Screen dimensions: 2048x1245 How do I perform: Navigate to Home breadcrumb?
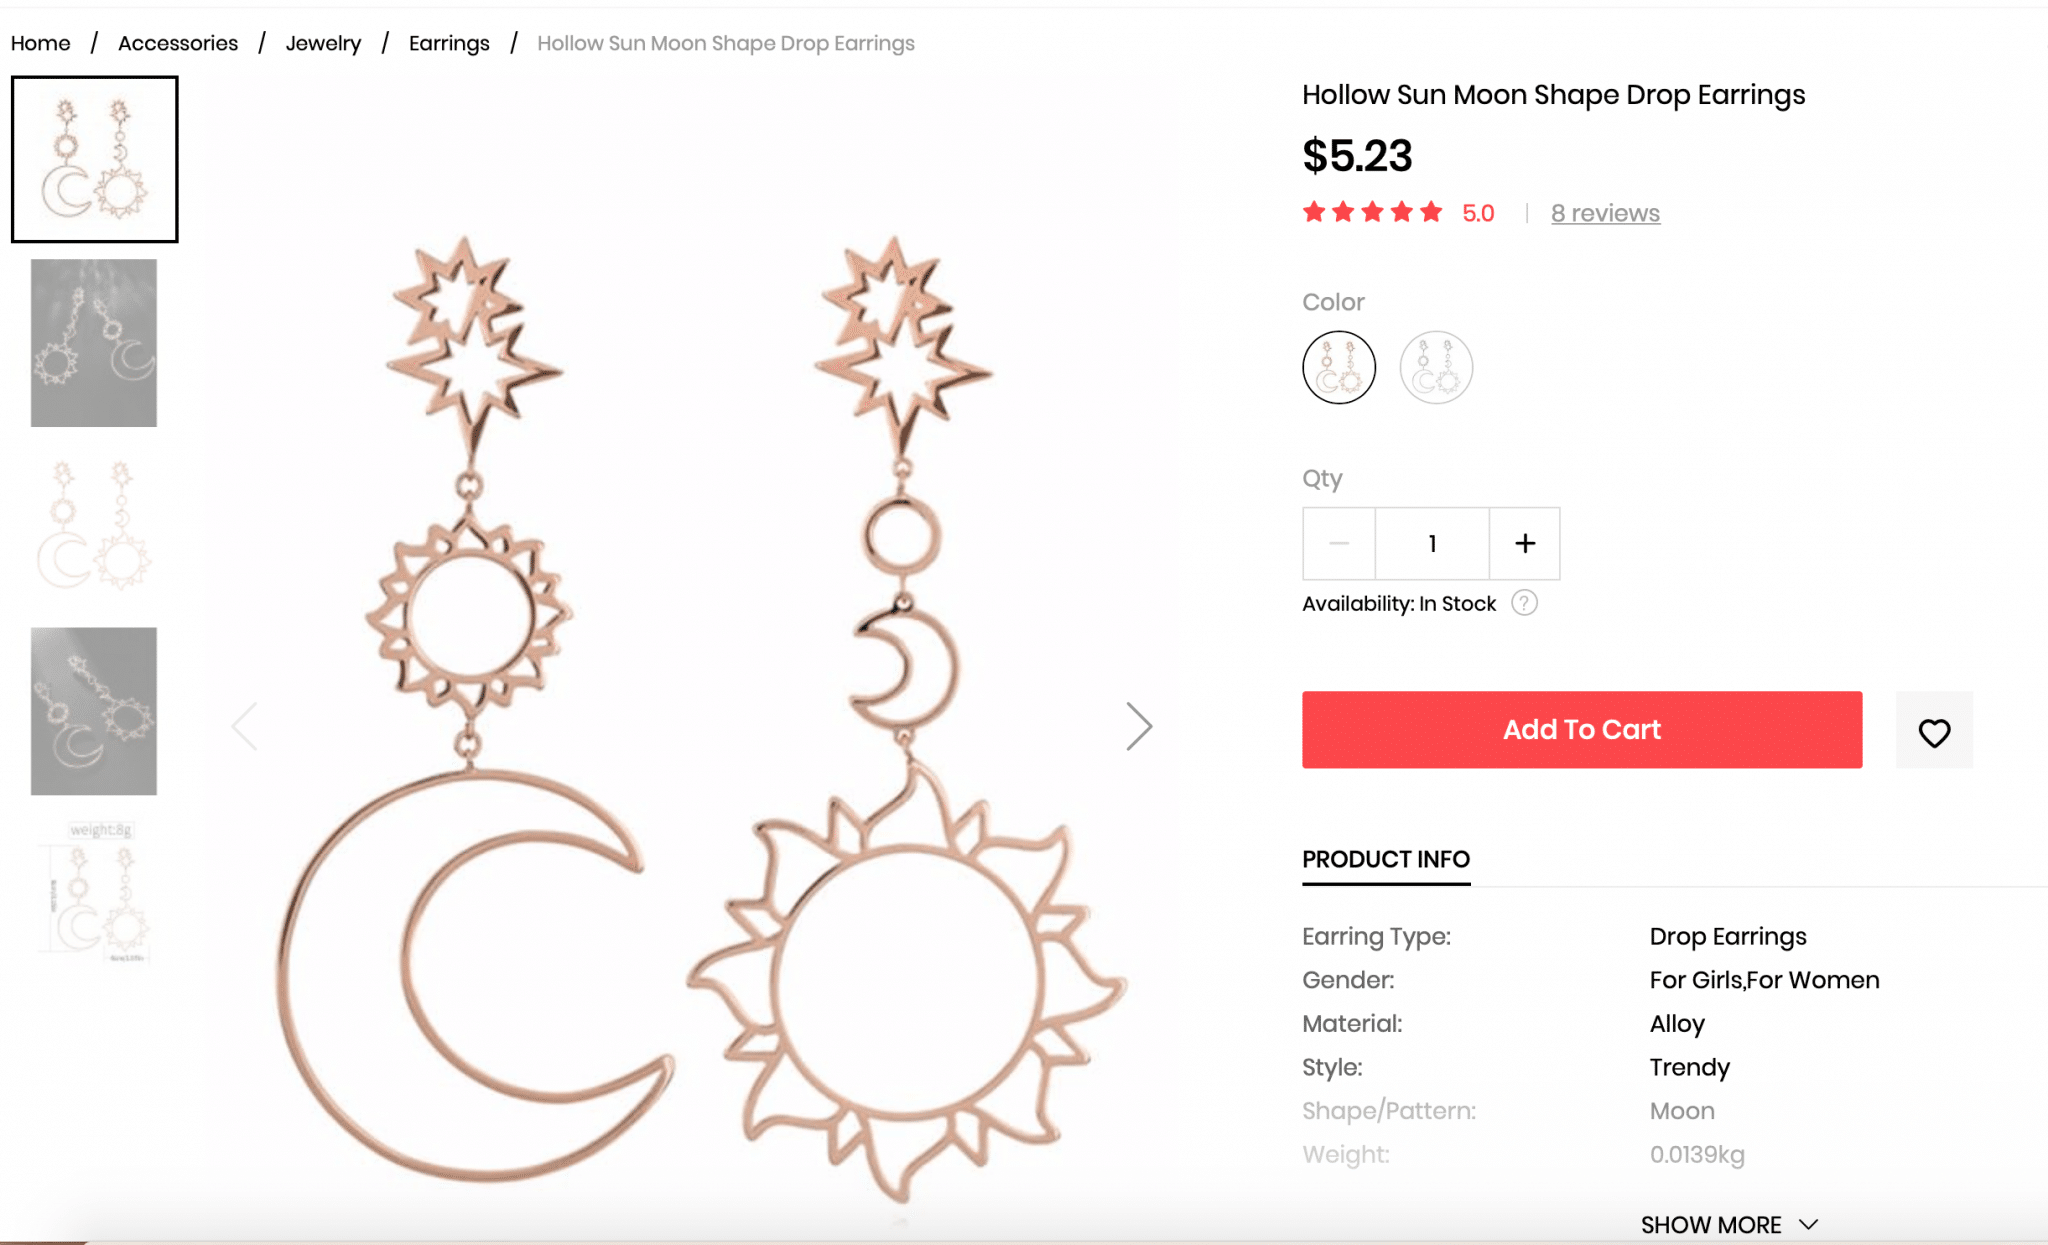pyautogui.click(x=41, y=43)
